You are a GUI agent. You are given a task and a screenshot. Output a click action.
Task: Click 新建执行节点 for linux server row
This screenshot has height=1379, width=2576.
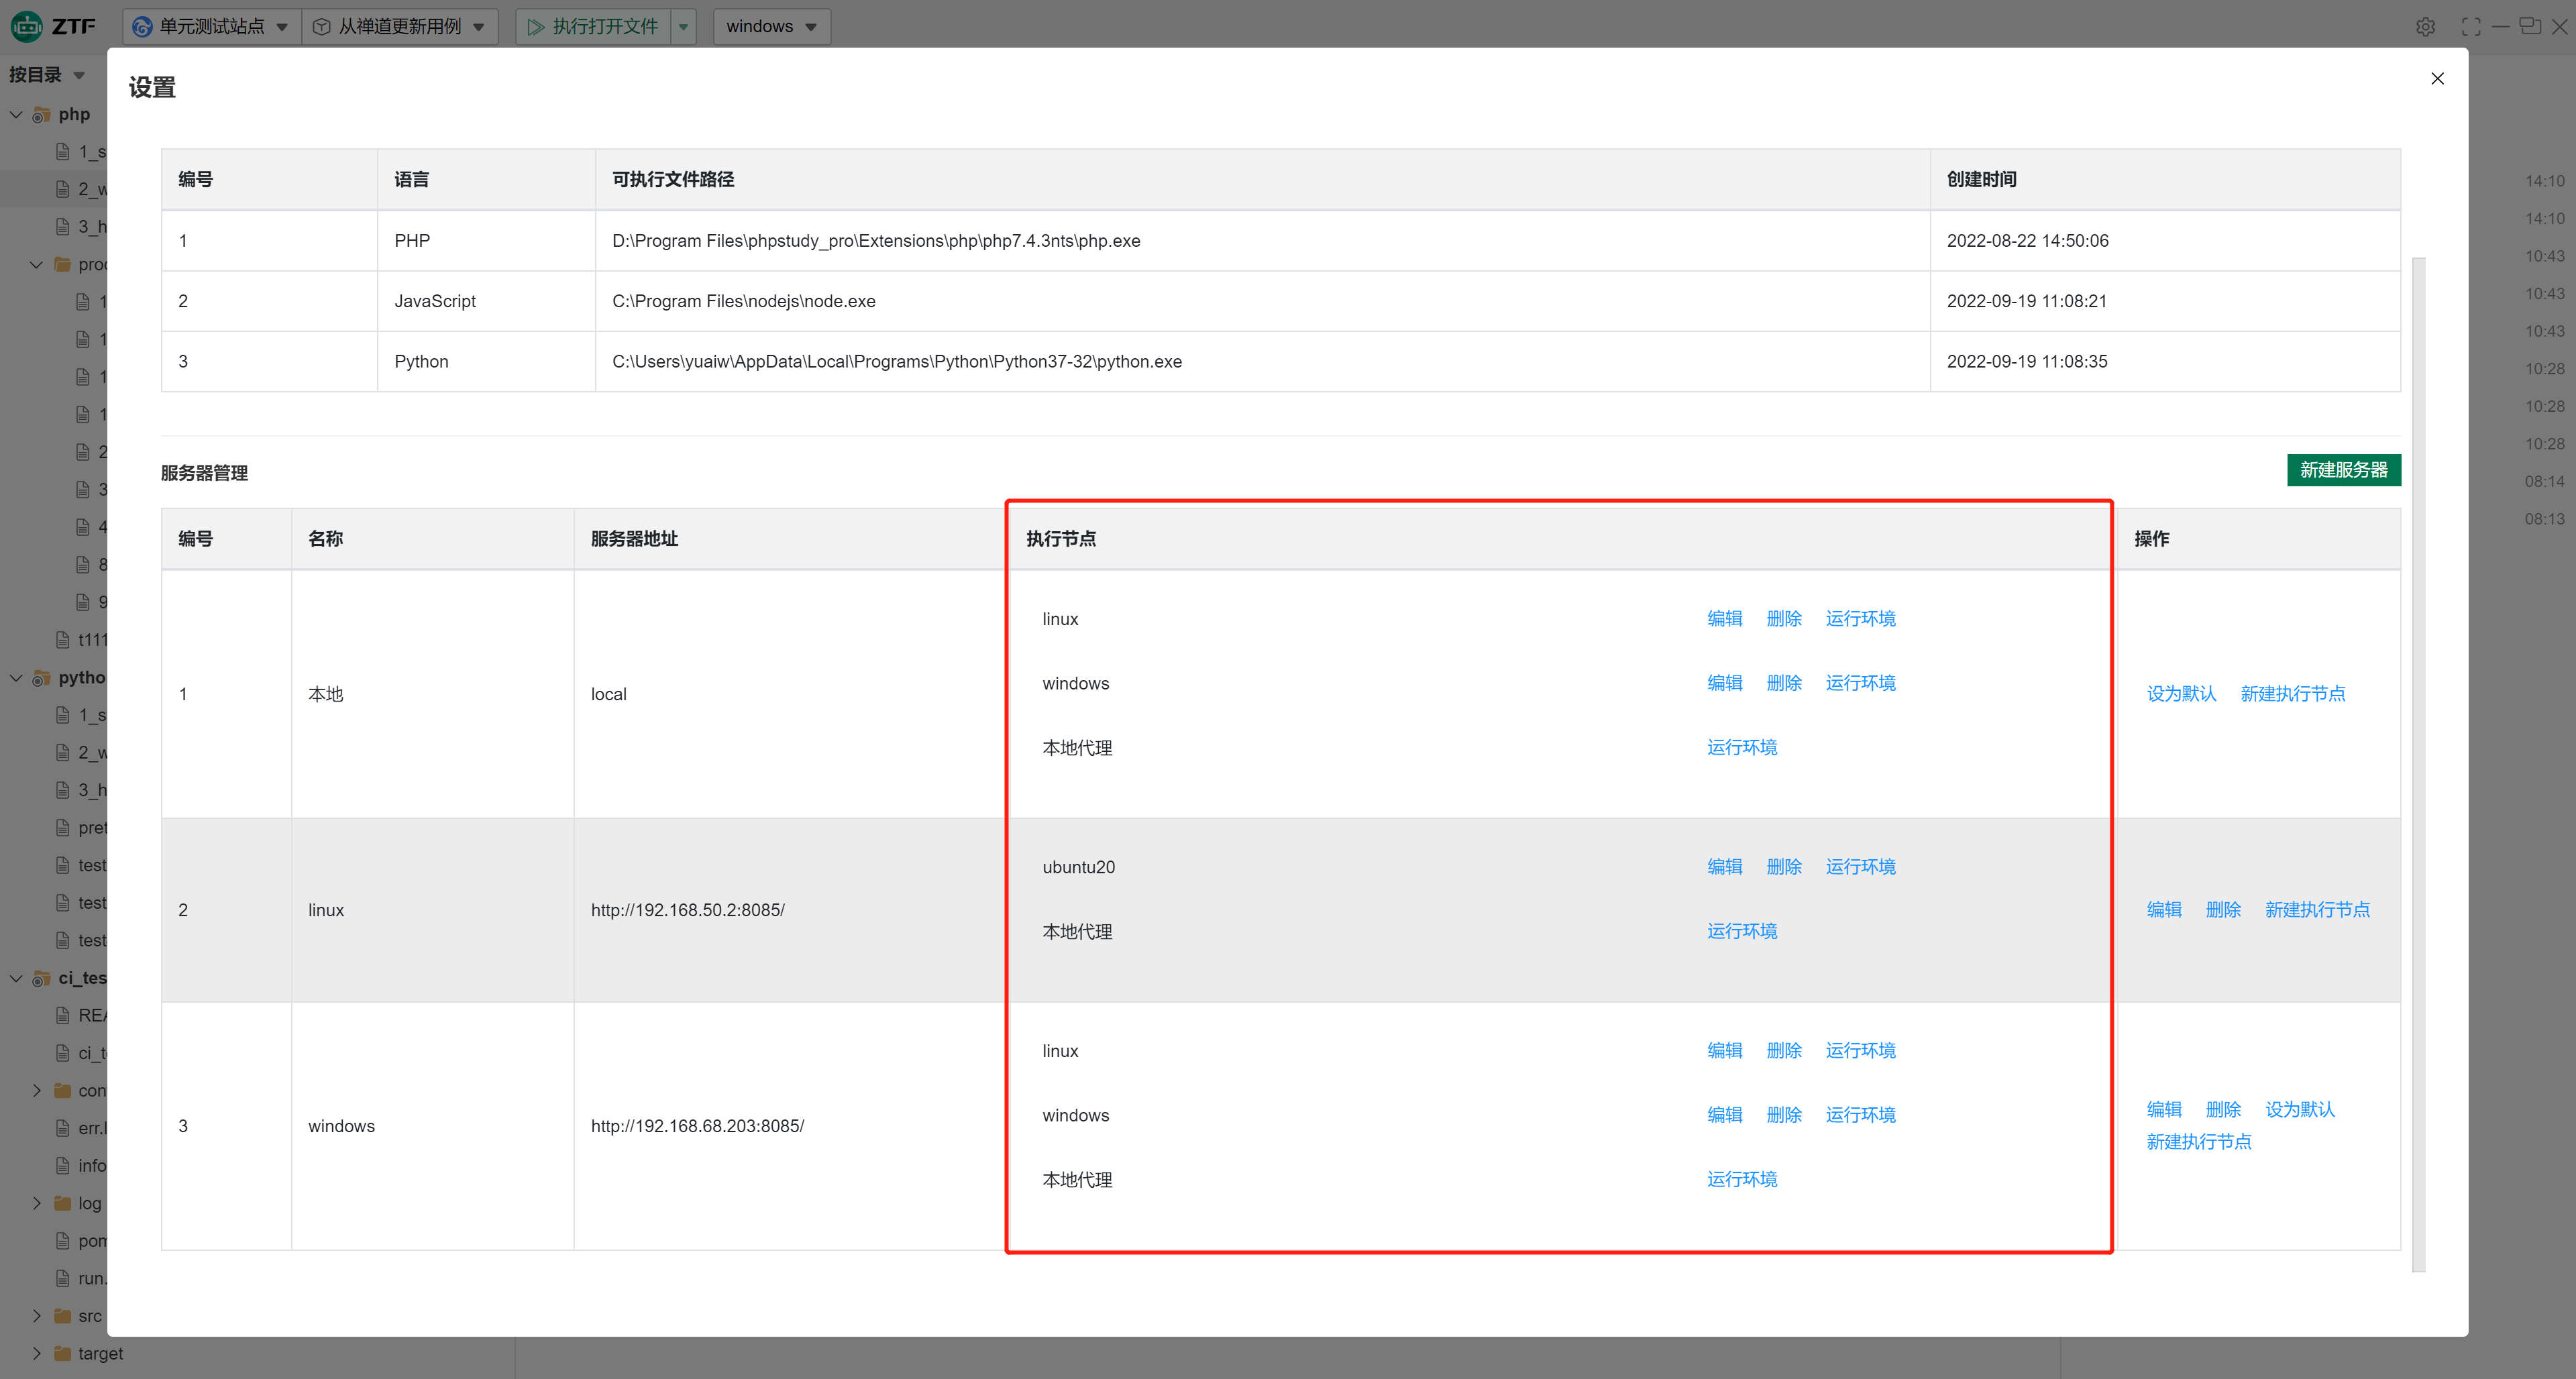click(x=2316, y=910)
